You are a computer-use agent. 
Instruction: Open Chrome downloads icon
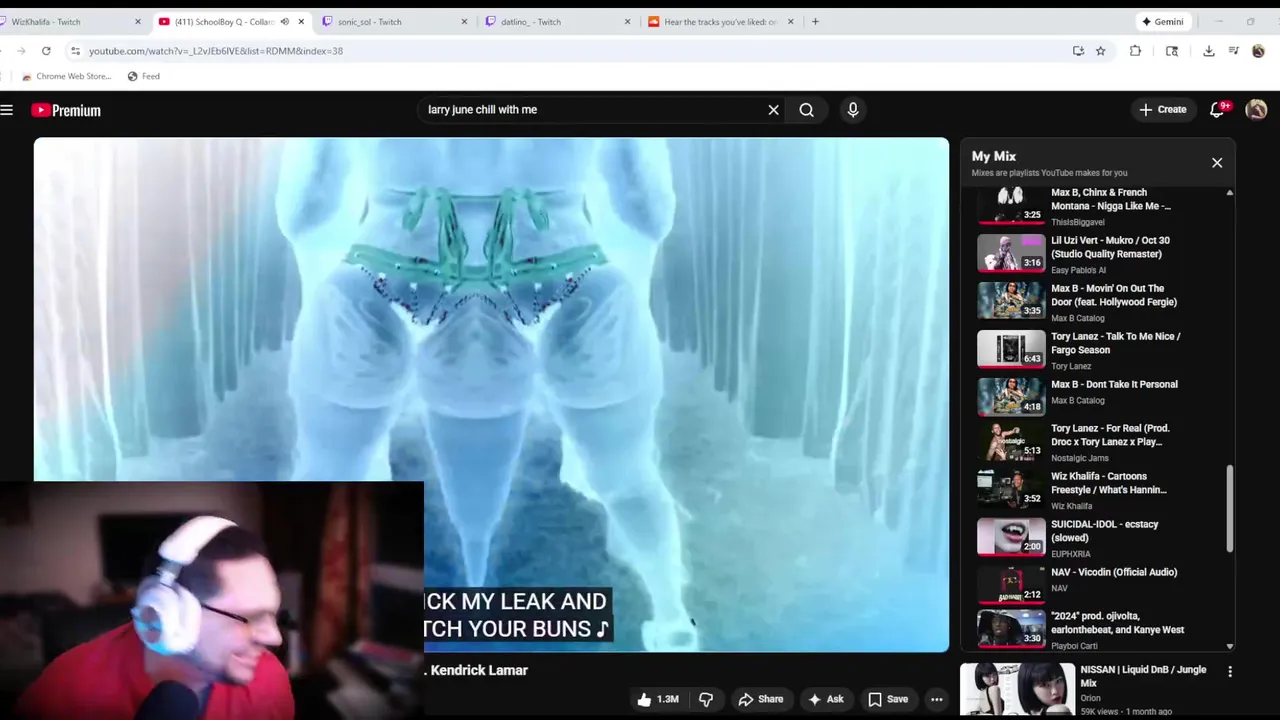pos(1209,51)
